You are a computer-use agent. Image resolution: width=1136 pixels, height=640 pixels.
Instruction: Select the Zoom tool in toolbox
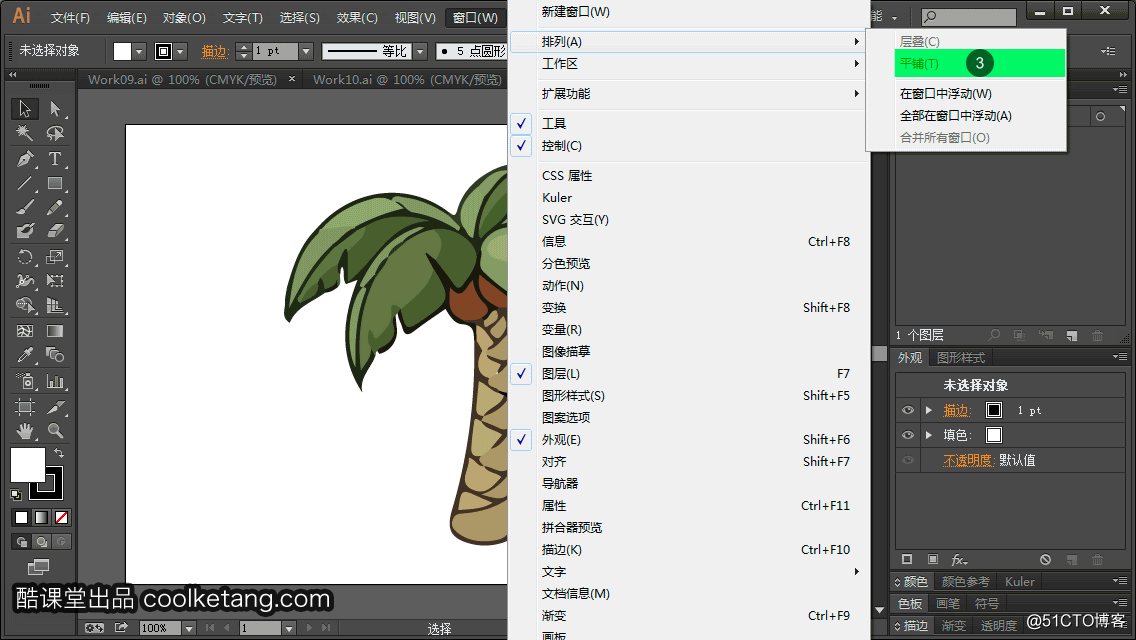(x=55, y=431)
